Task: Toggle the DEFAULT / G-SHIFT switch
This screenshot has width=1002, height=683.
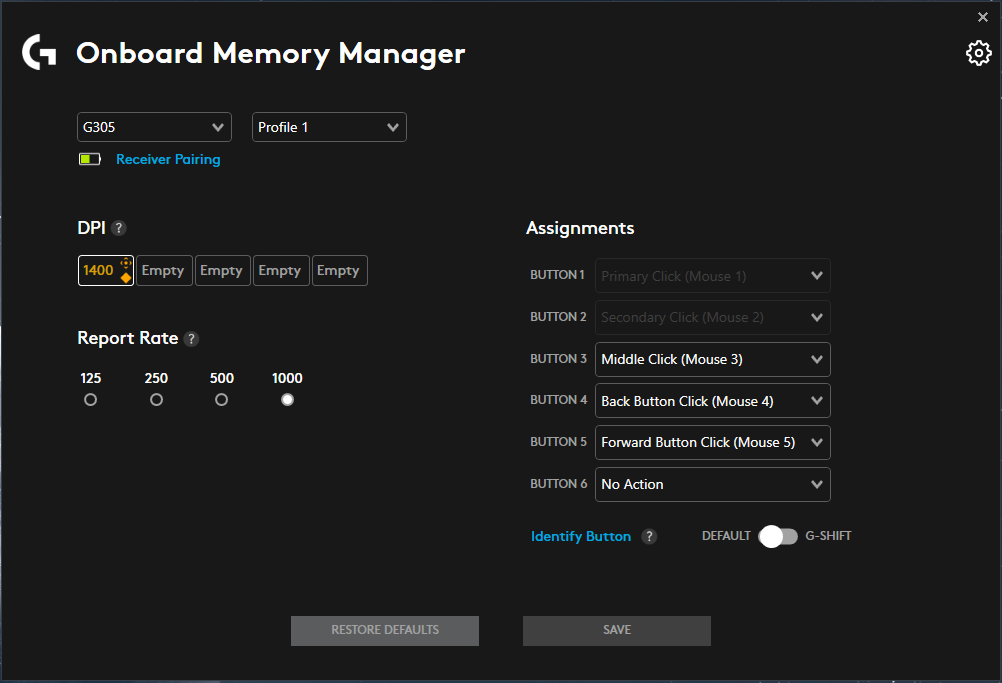Action: pyautogui.click(x=778, y=537)
